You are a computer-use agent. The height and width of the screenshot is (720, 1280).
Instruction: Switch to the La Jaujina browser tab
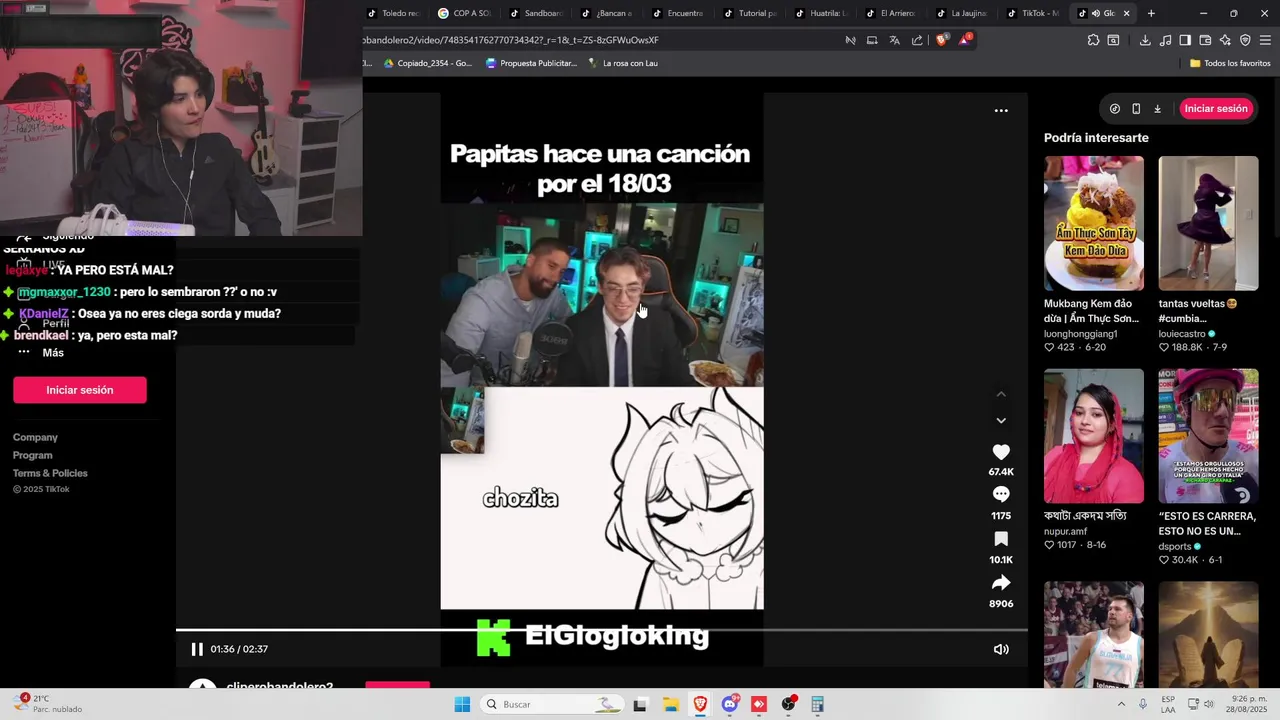click(x=962, y=13)
